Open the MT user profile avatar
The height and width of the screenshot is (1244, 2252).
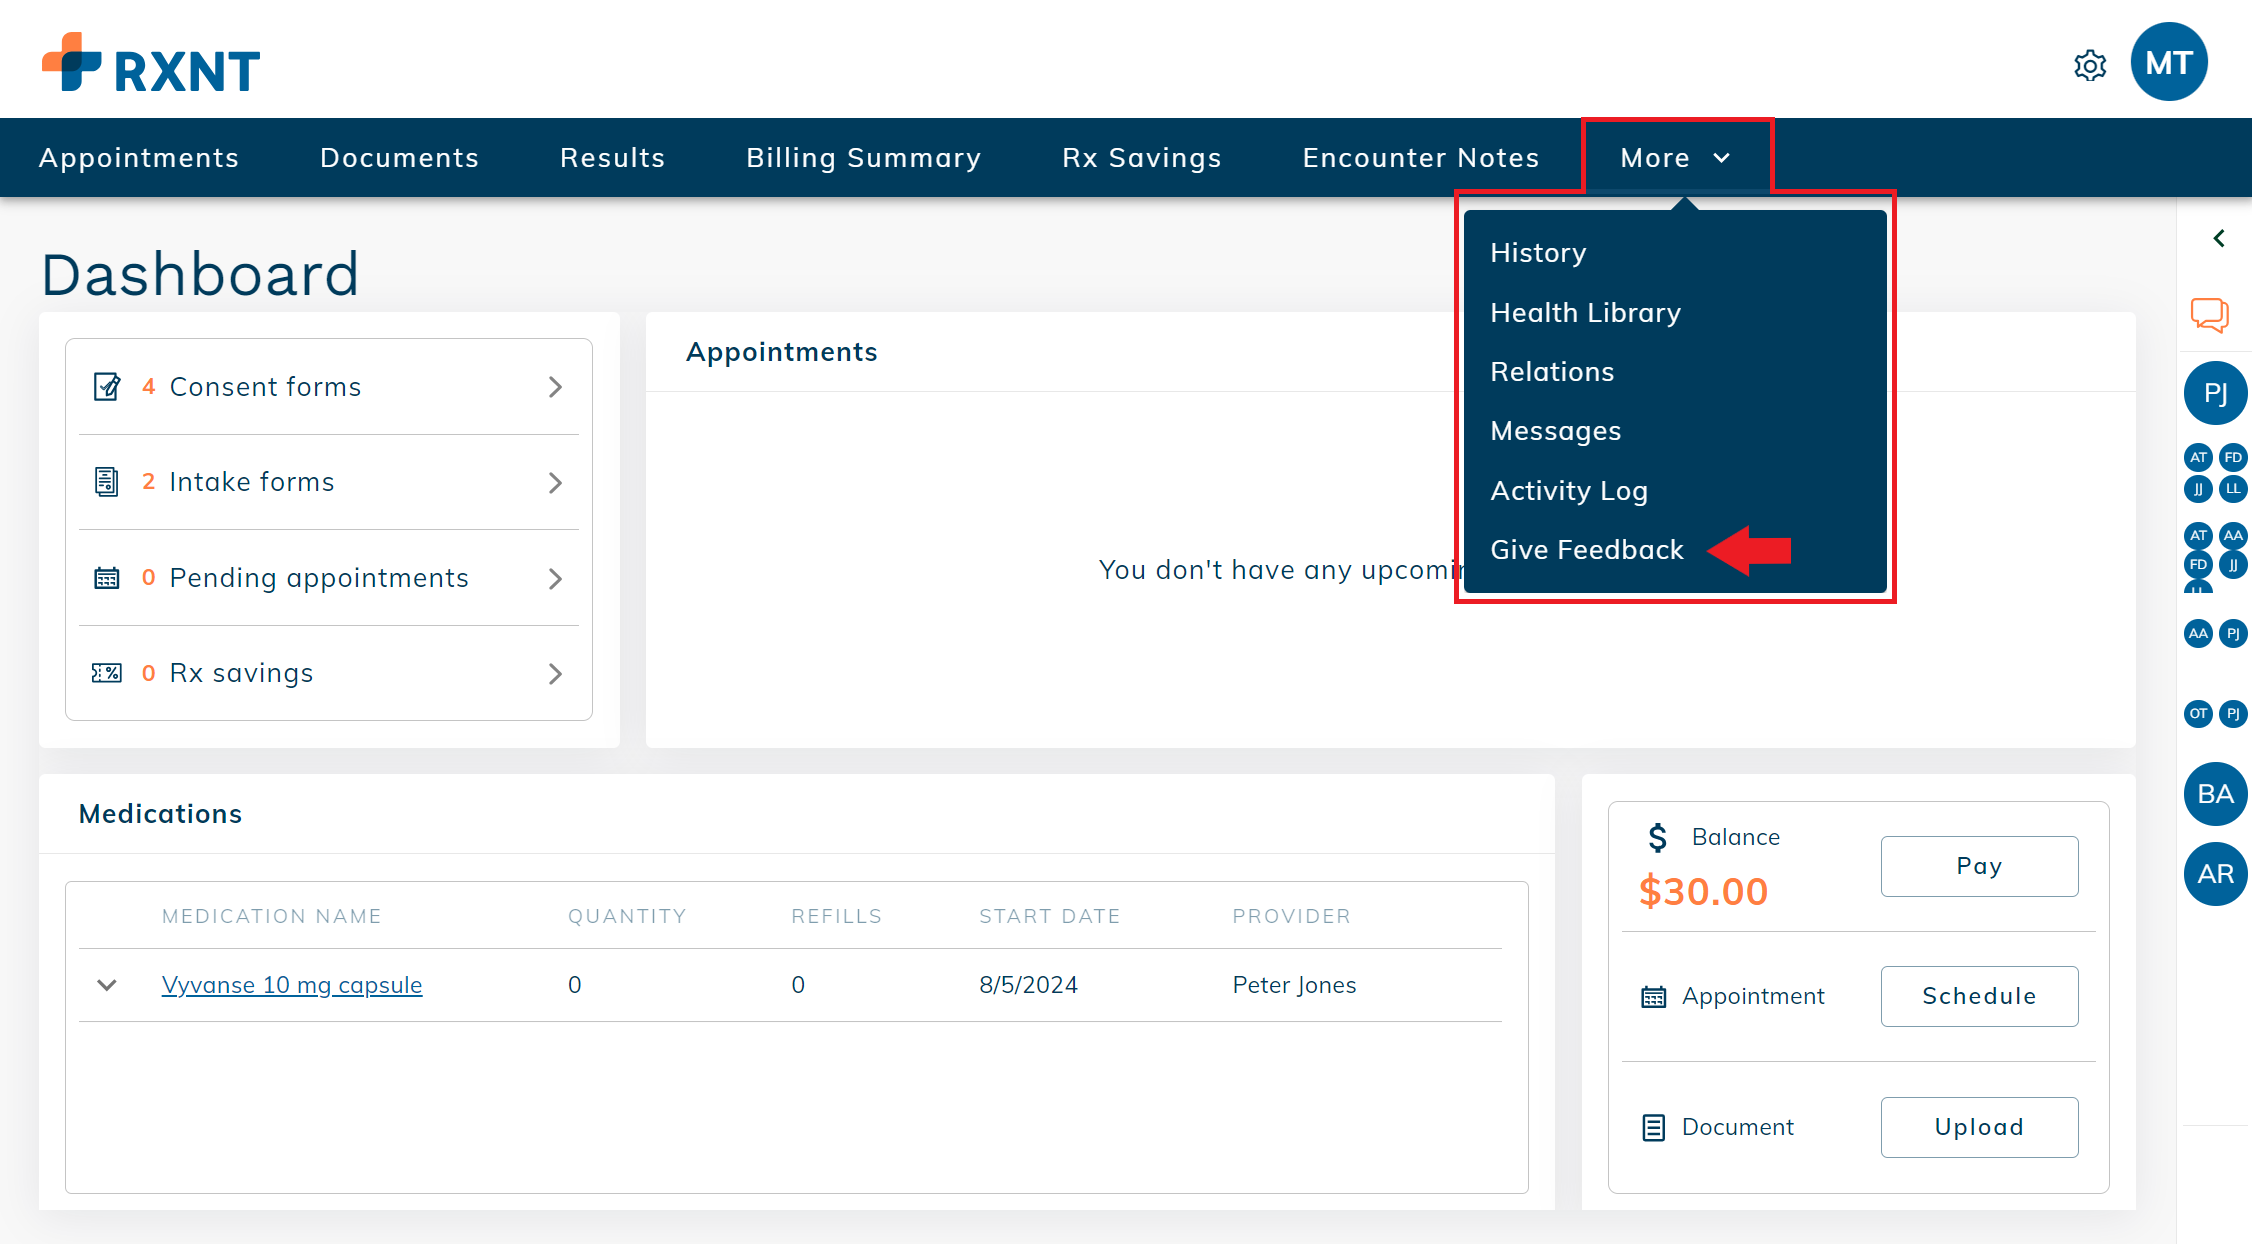pos(2169,62)
